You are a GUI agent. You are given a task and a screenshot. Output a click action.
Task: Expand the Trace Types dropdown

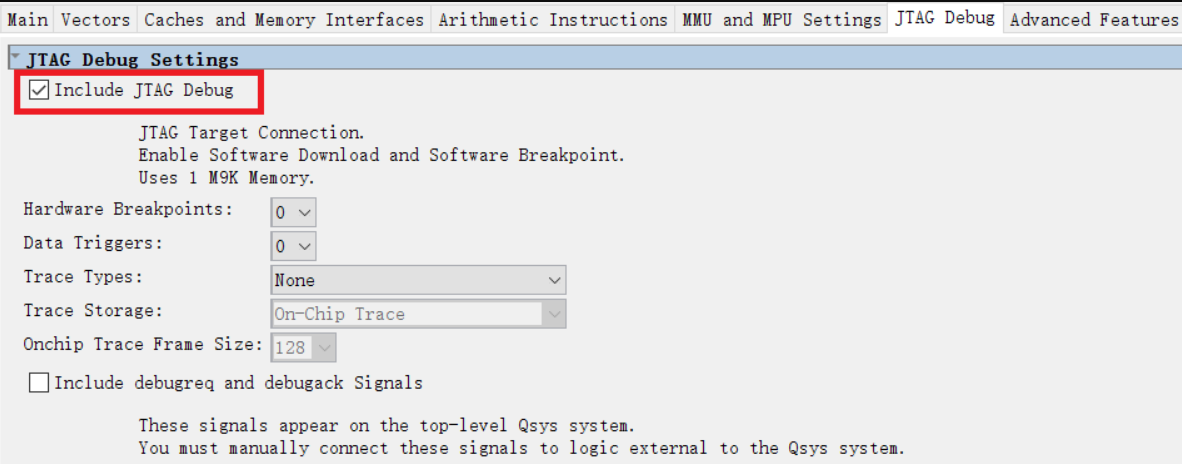point(418,280)
